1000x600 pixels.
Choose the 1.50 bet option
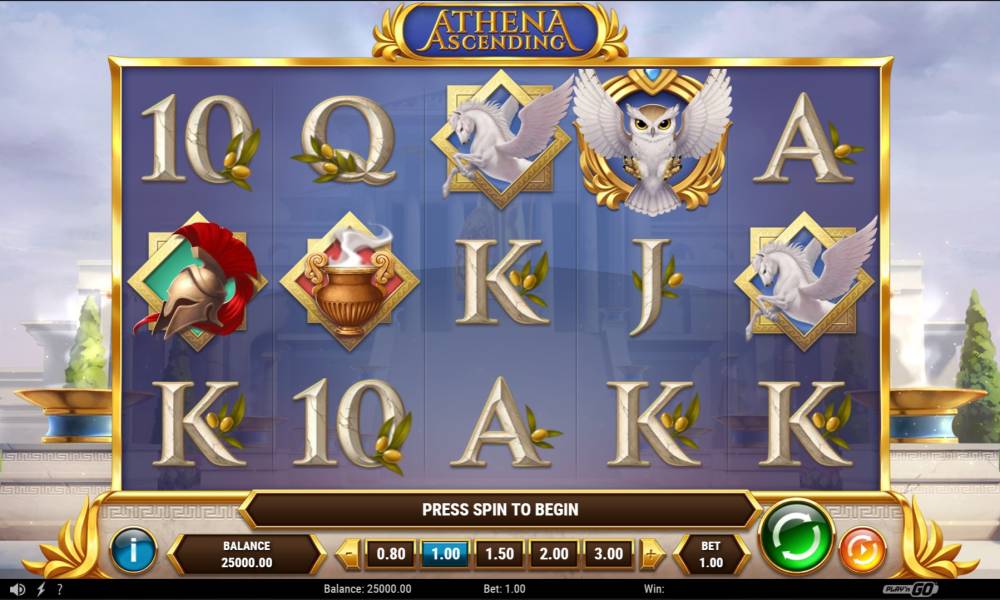pos(499,553)
